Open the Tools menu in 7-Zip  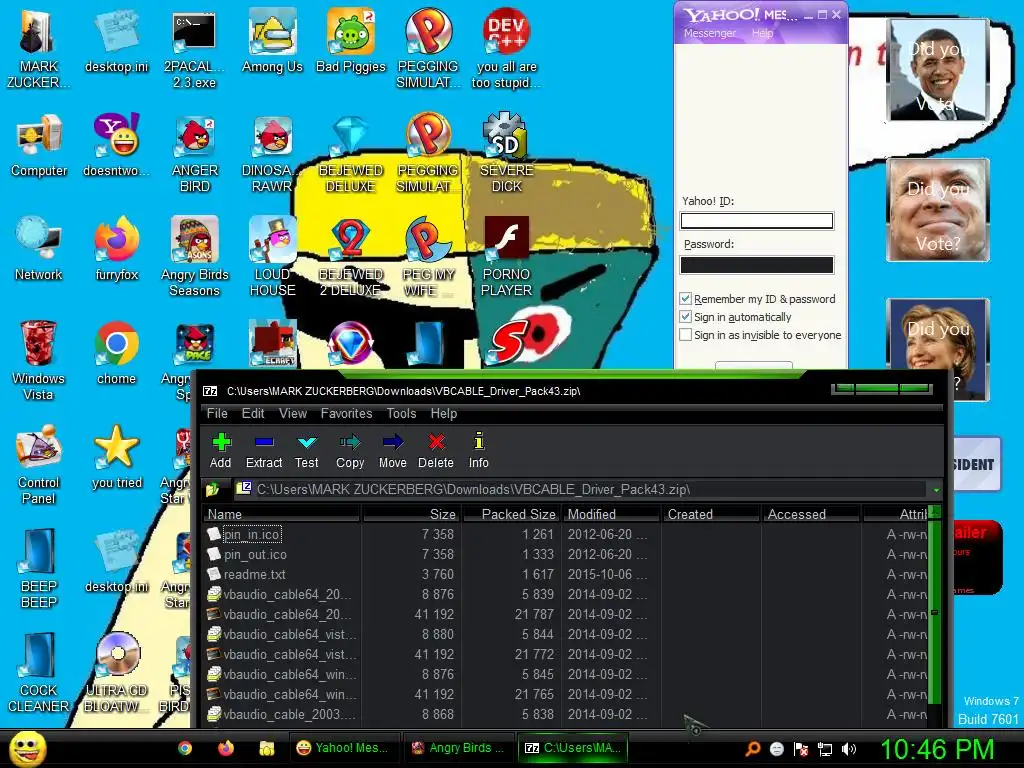(401, 413)
